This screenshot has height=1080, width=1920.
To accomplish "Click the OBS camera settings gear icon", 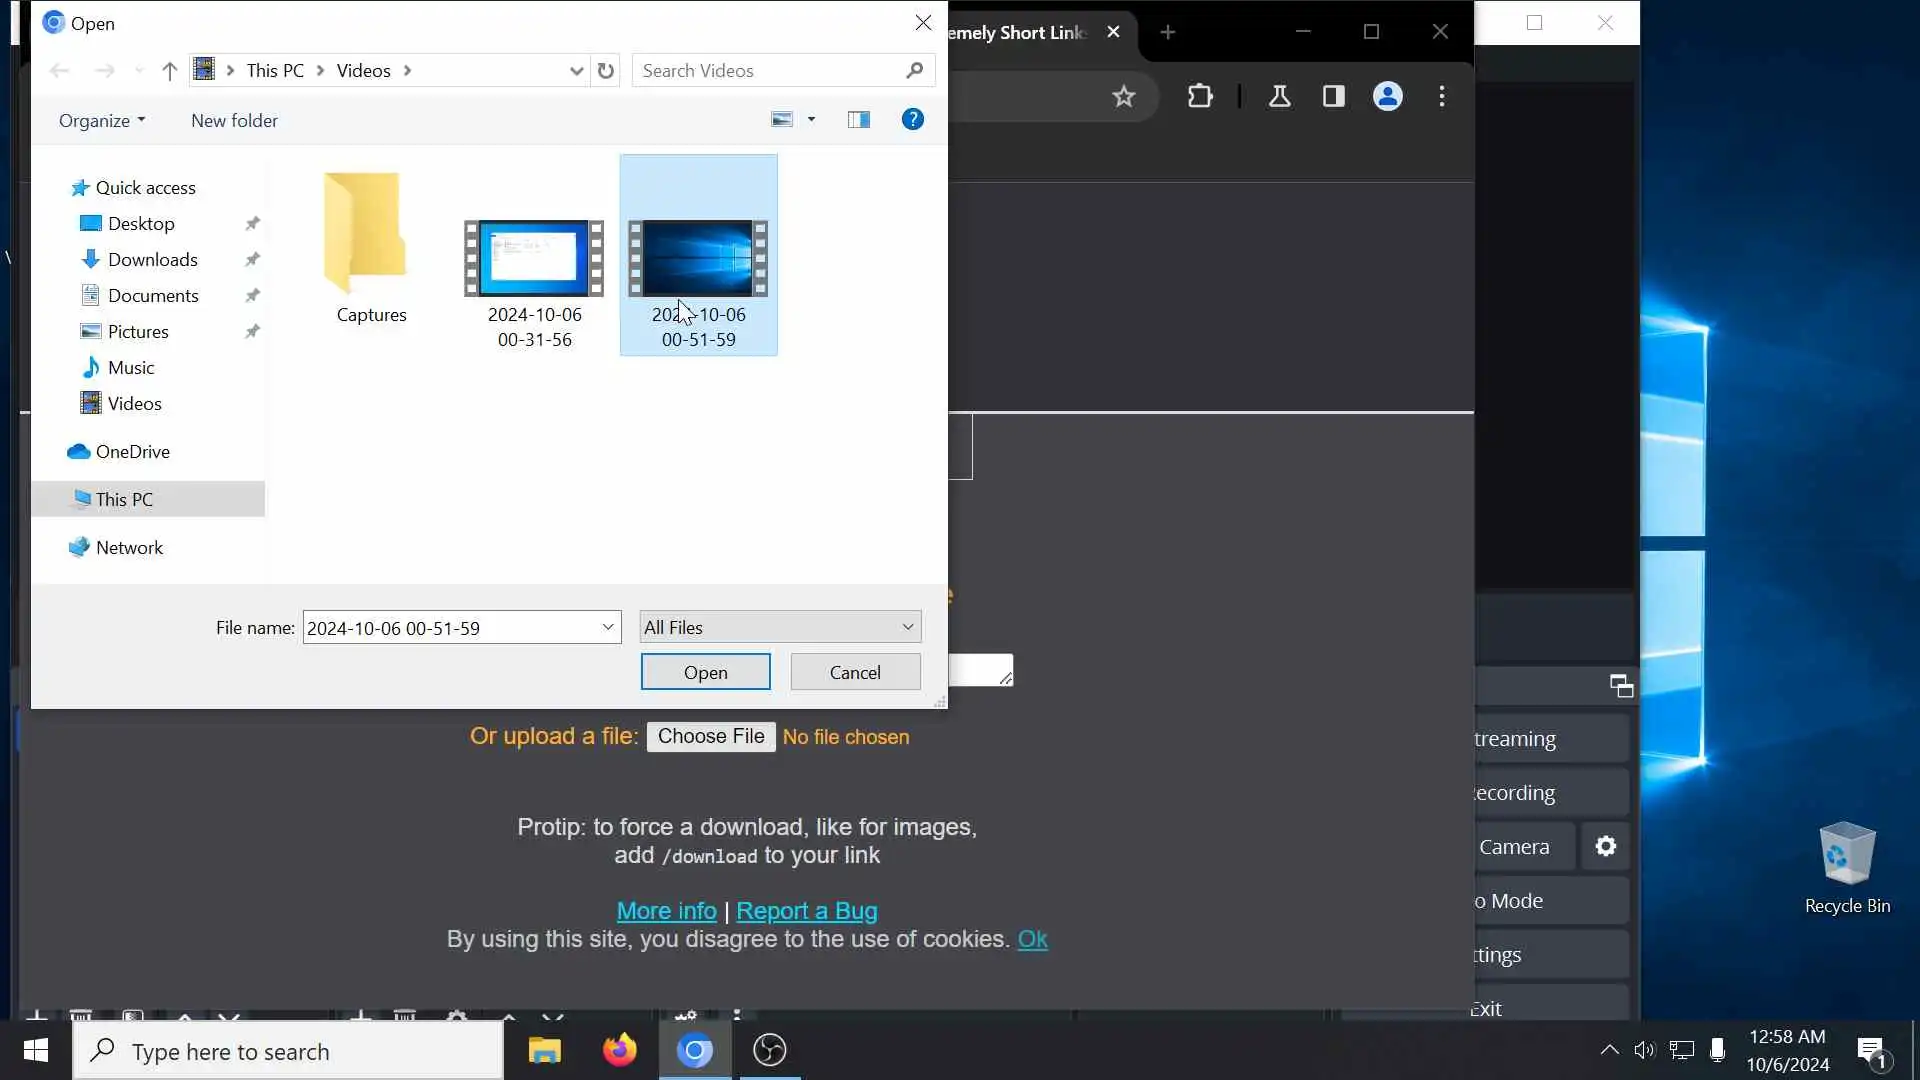I will pos(1605,847).
